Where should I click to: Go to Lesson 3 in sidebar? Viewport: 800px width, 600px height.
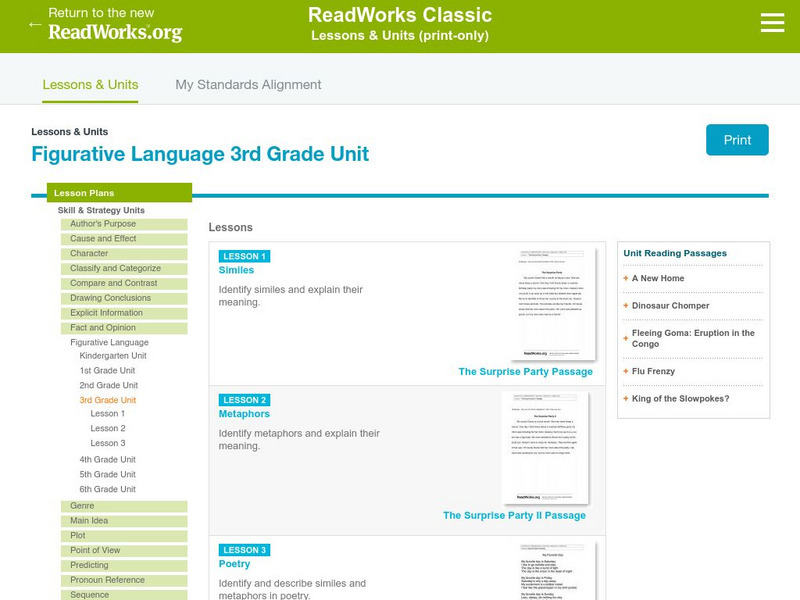click(108, 443)
